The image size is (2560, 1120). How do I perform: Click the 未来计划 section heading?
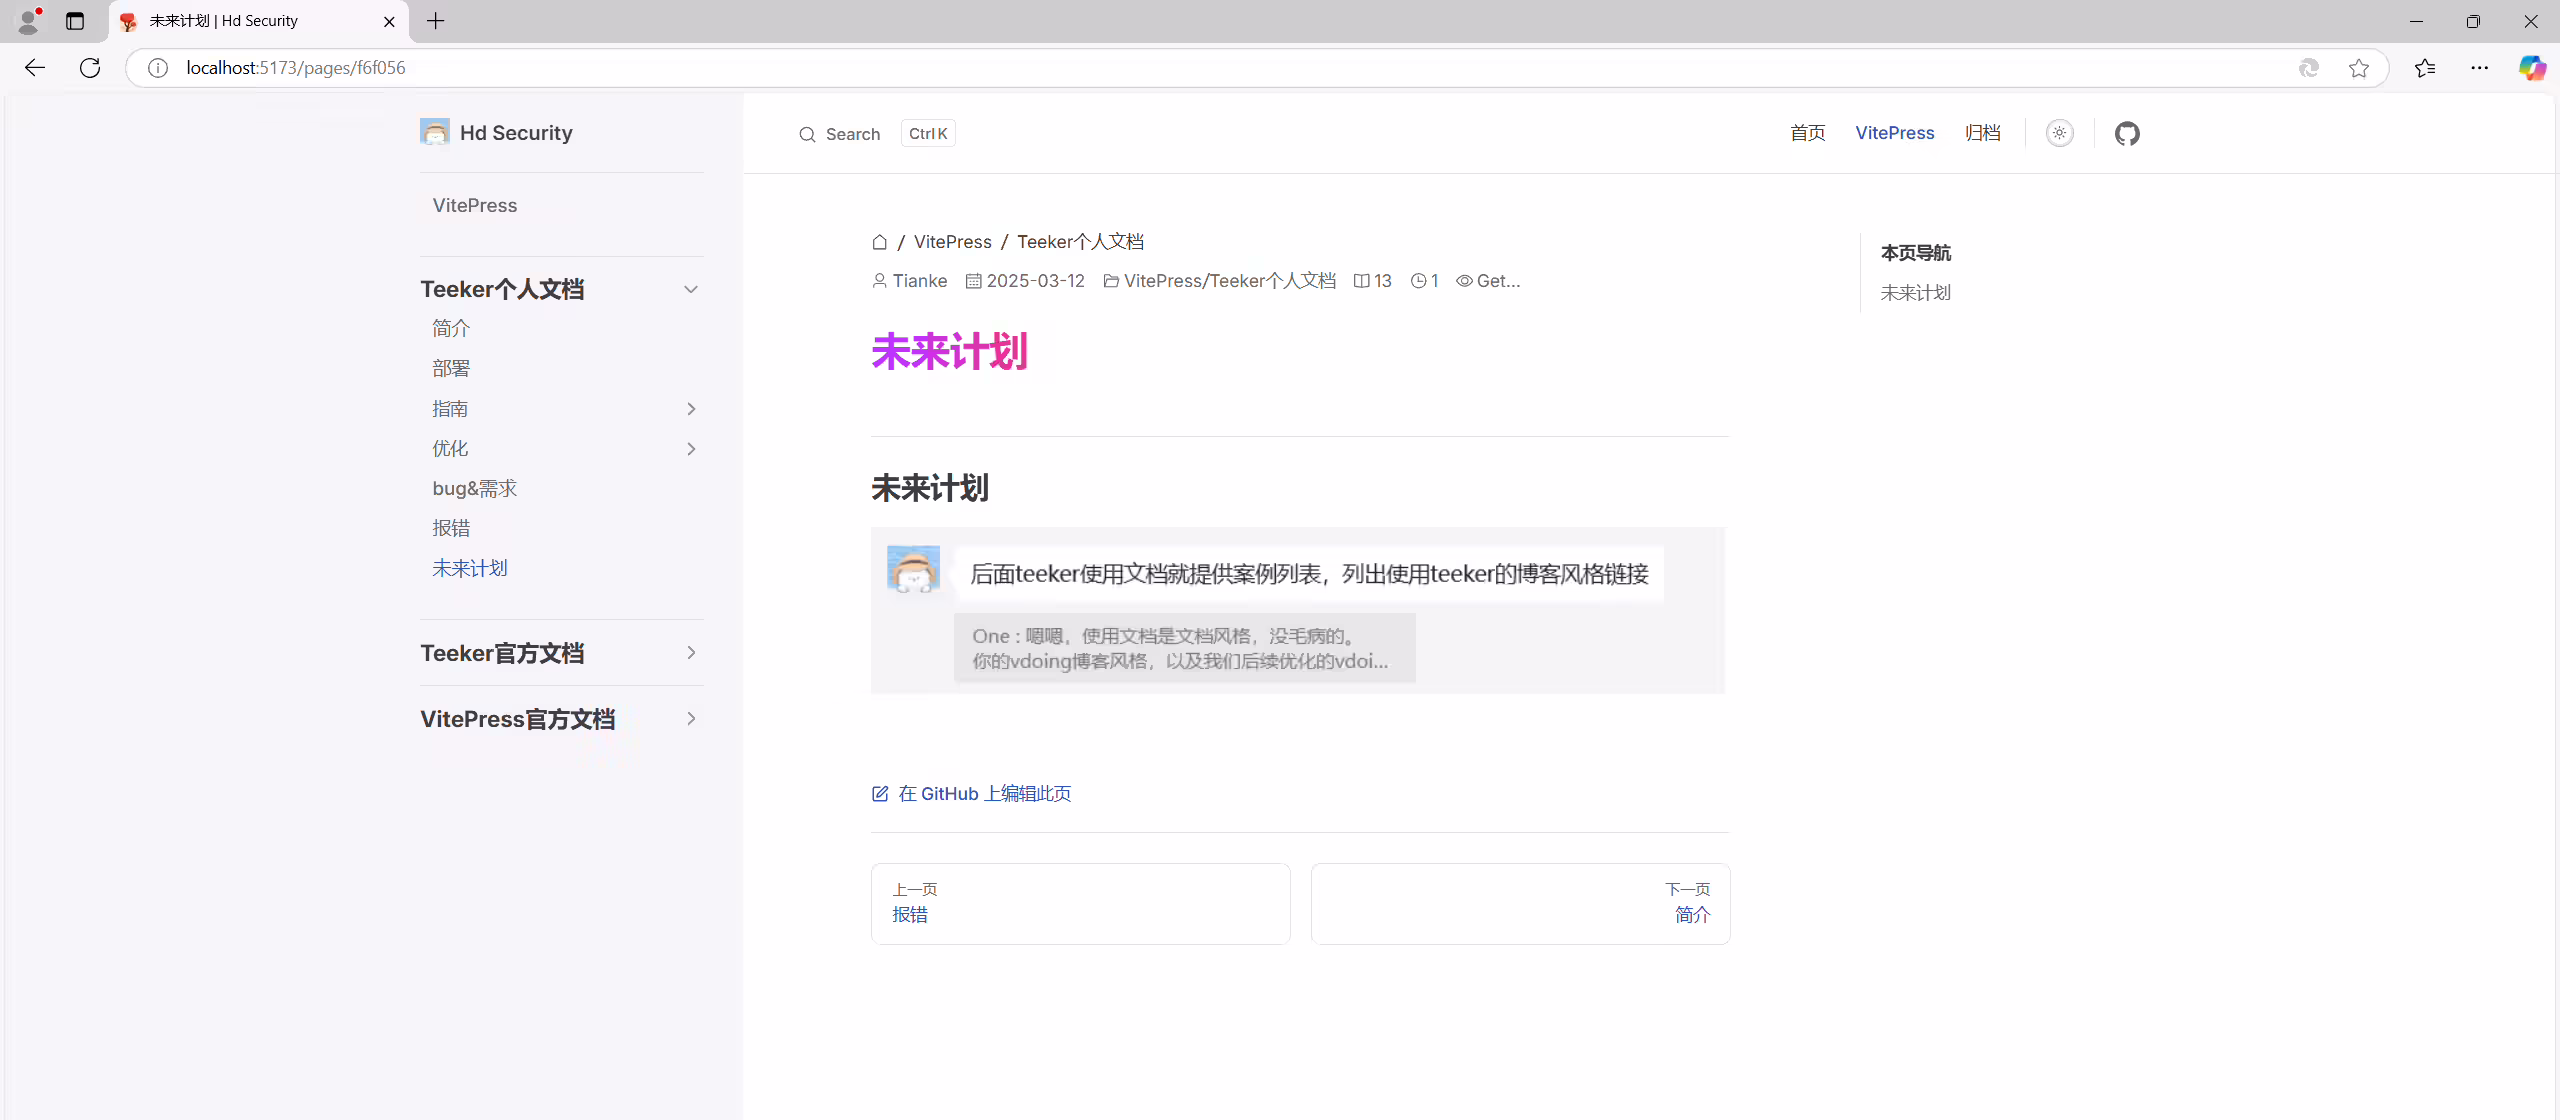930,488
